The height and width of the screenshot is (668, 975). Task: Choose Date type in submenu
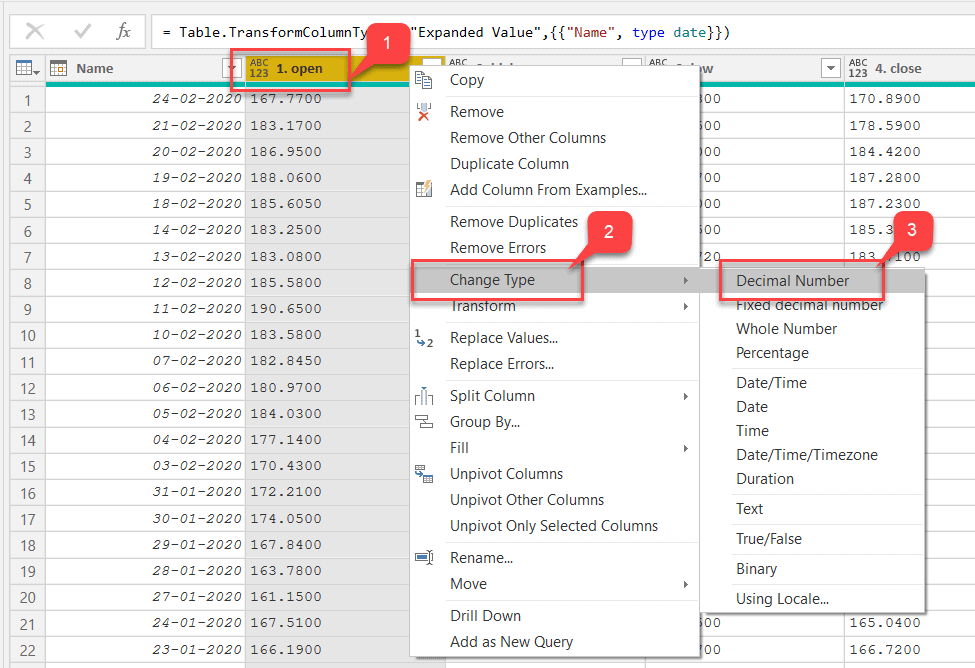pyautogui.click(x=752, y=407)
